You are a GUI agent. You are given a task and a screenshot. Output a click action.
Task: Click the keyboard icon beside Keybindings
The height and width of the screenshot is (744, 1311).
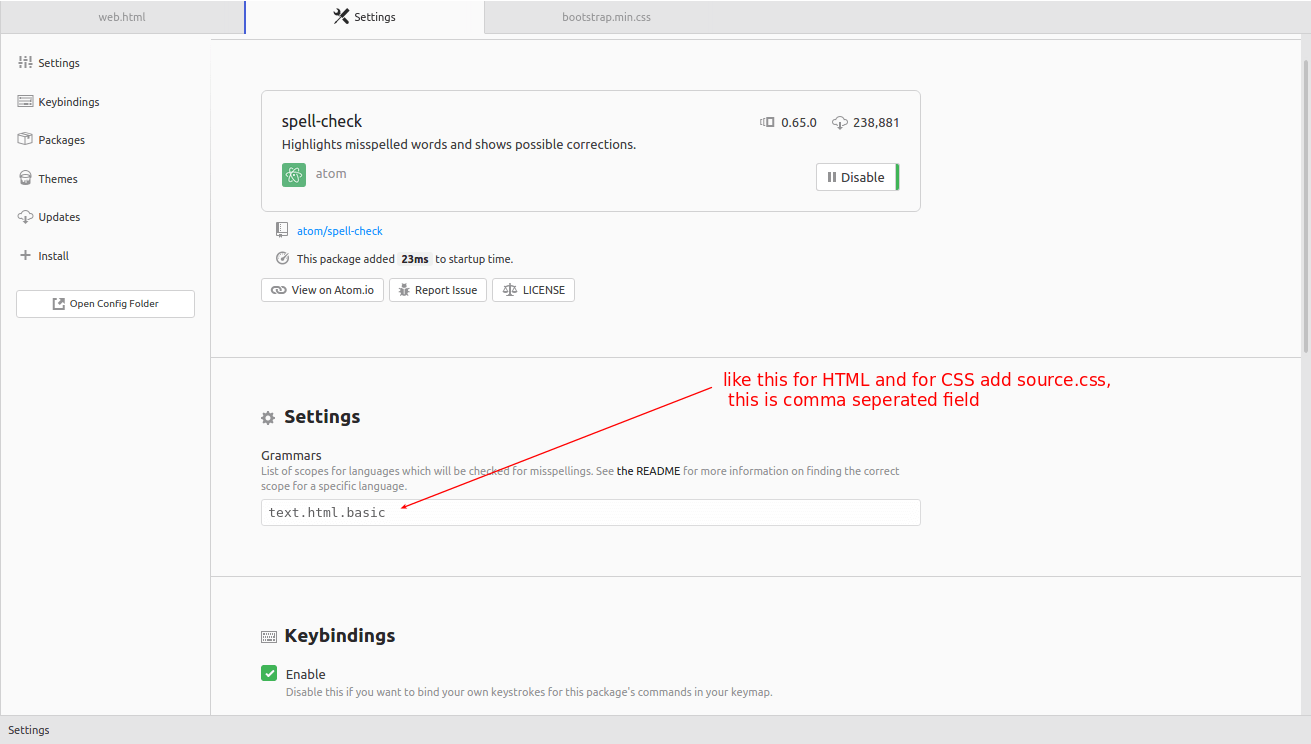click(26, 101)
